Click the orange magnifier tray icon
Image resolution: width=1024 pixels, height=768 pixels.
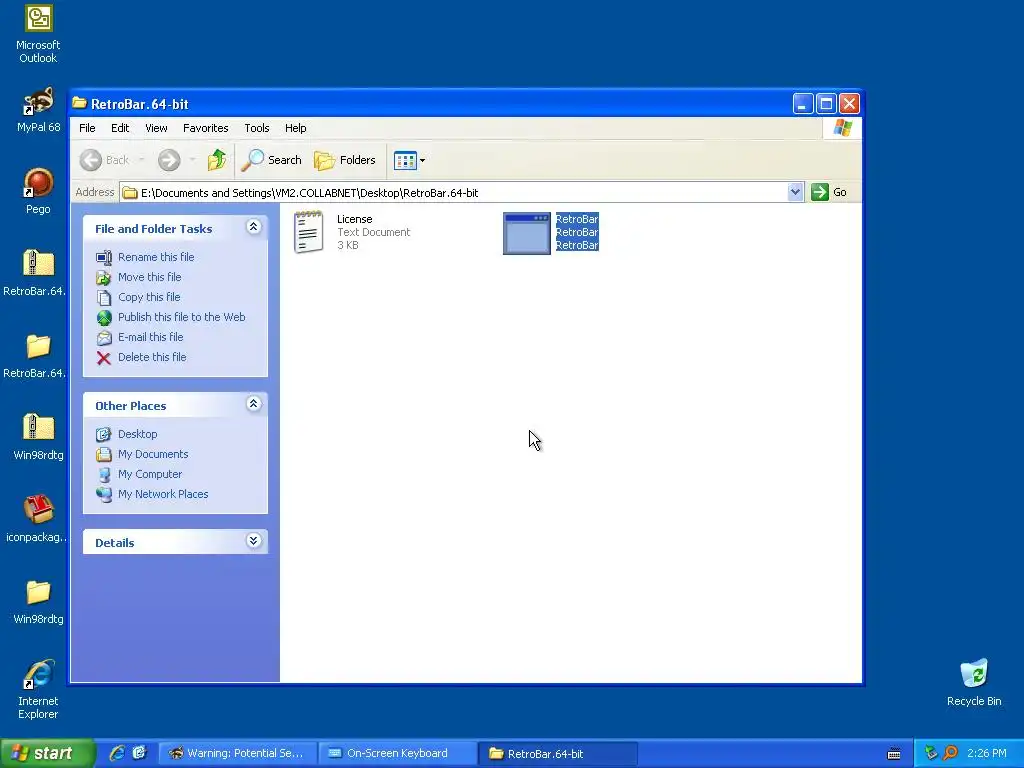point(950,753)
